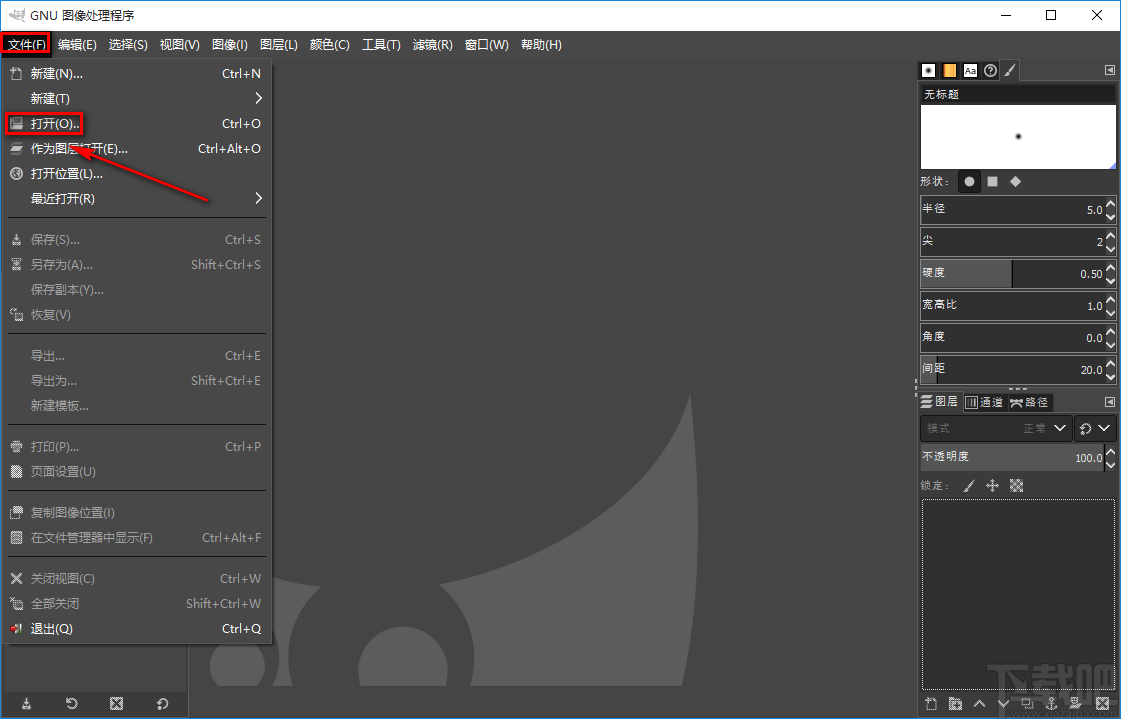Adjust the 间距 spacing slider
Screen dimensions: 1121x719
[x=1012, y=370]
